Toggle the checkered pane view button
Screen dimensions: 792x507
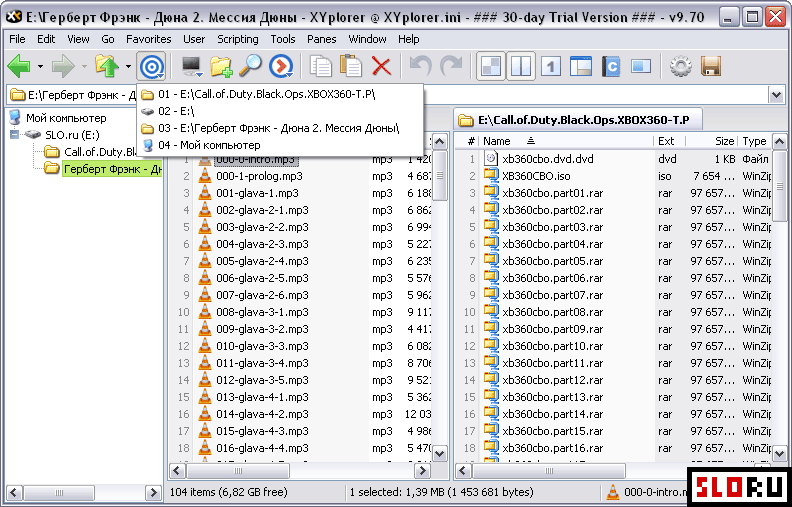point(491,67)
